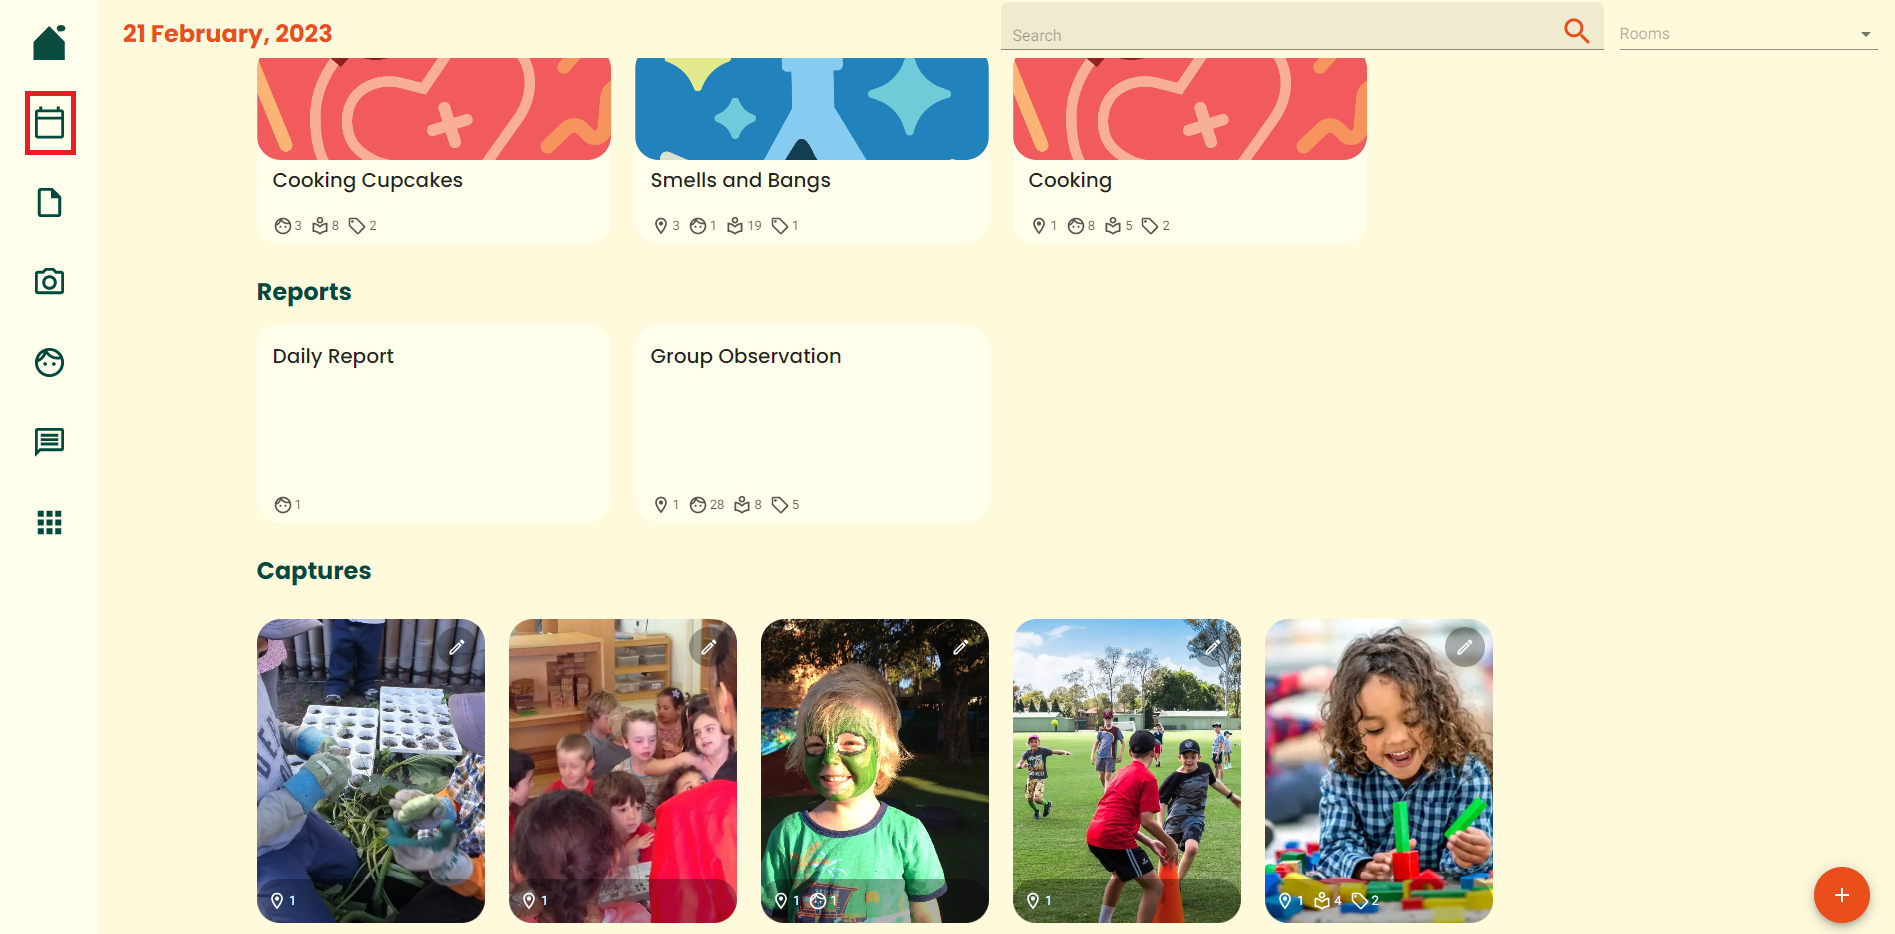The image size is (1895, 934).
Task: Open the Cooking Cupcakes card
Action: (x=434, y=150)
